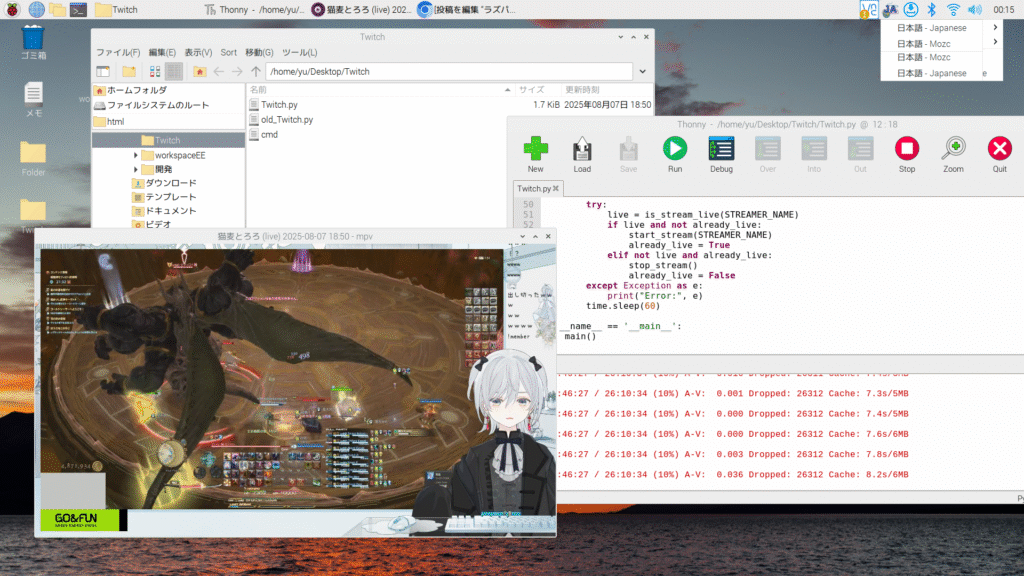This screenshot has width=1024, height=576.
Task: Select the メモ desktop file icon
Action: point(33,100)
